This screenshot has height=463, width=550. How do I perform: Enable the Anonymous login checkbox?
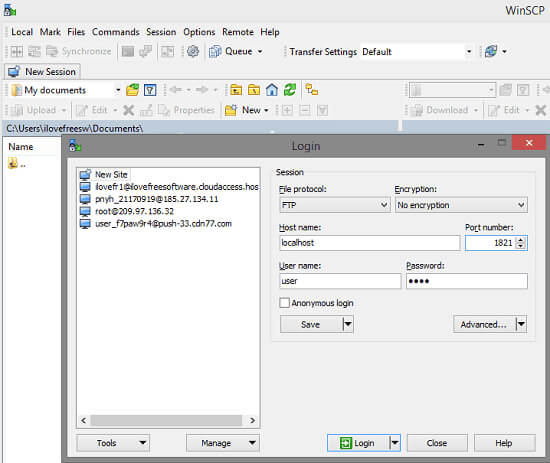tap(284, 303)
